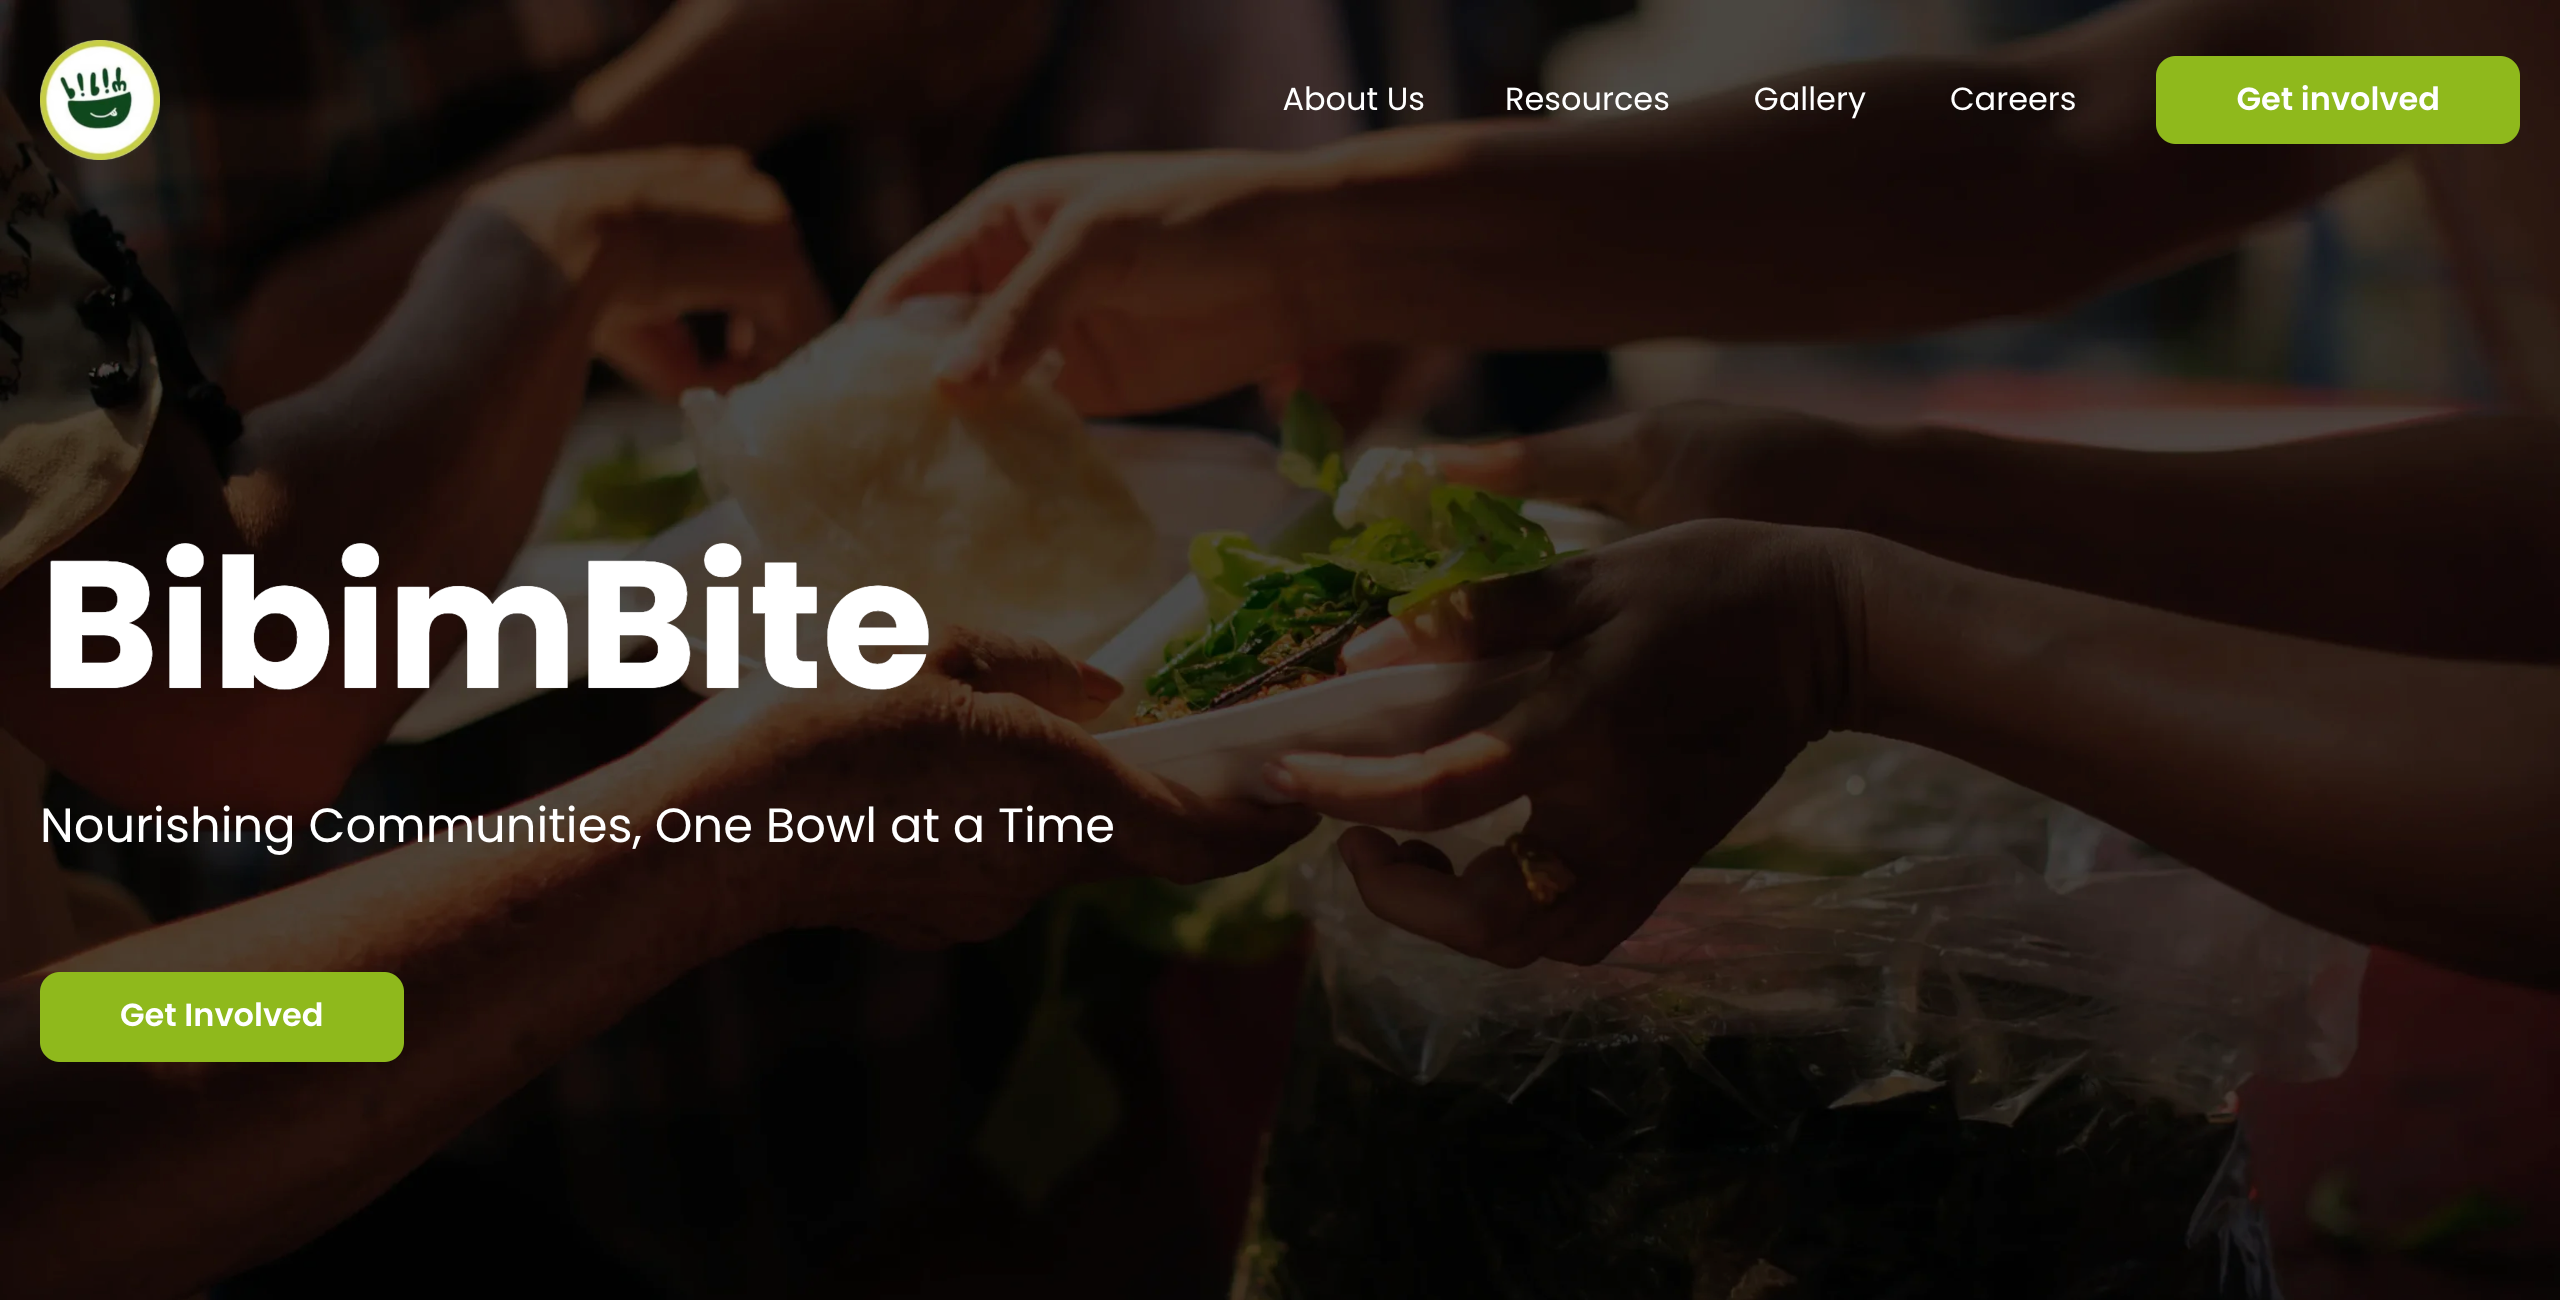Visit the Careers page link

coord(2012,99)
